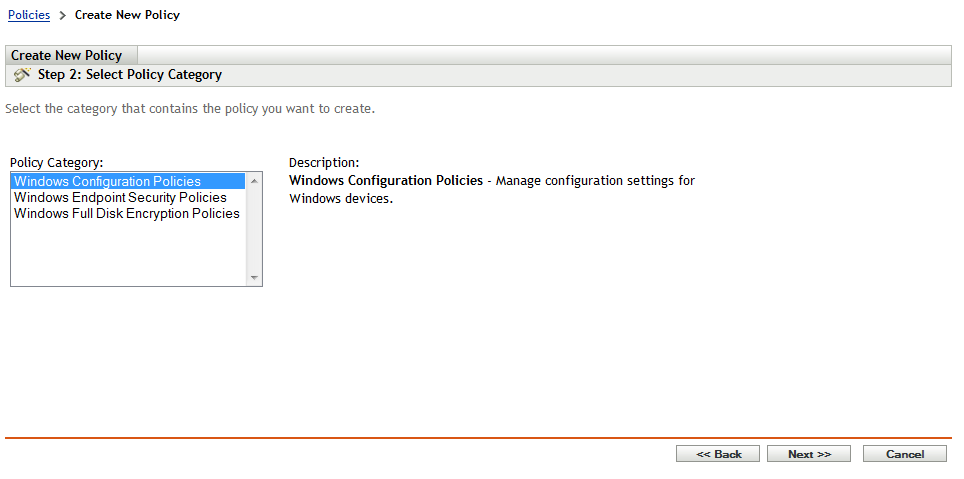The height and width of the screenshot is (479, 964).
Task: Choose Windows Full Disk Encryption Policies
Action: pyautogui.click(x=127, y=214)
